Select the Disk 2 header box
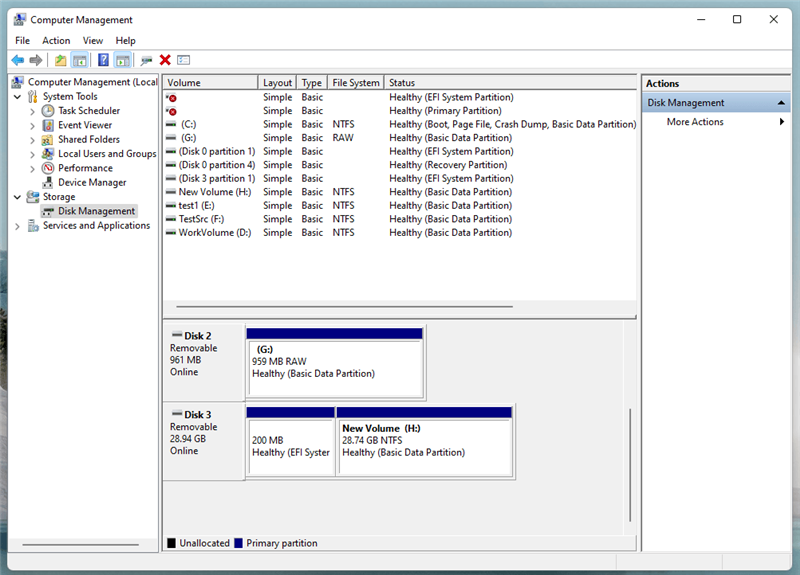This screenshot has height=575, width=800. coord(204,362)
